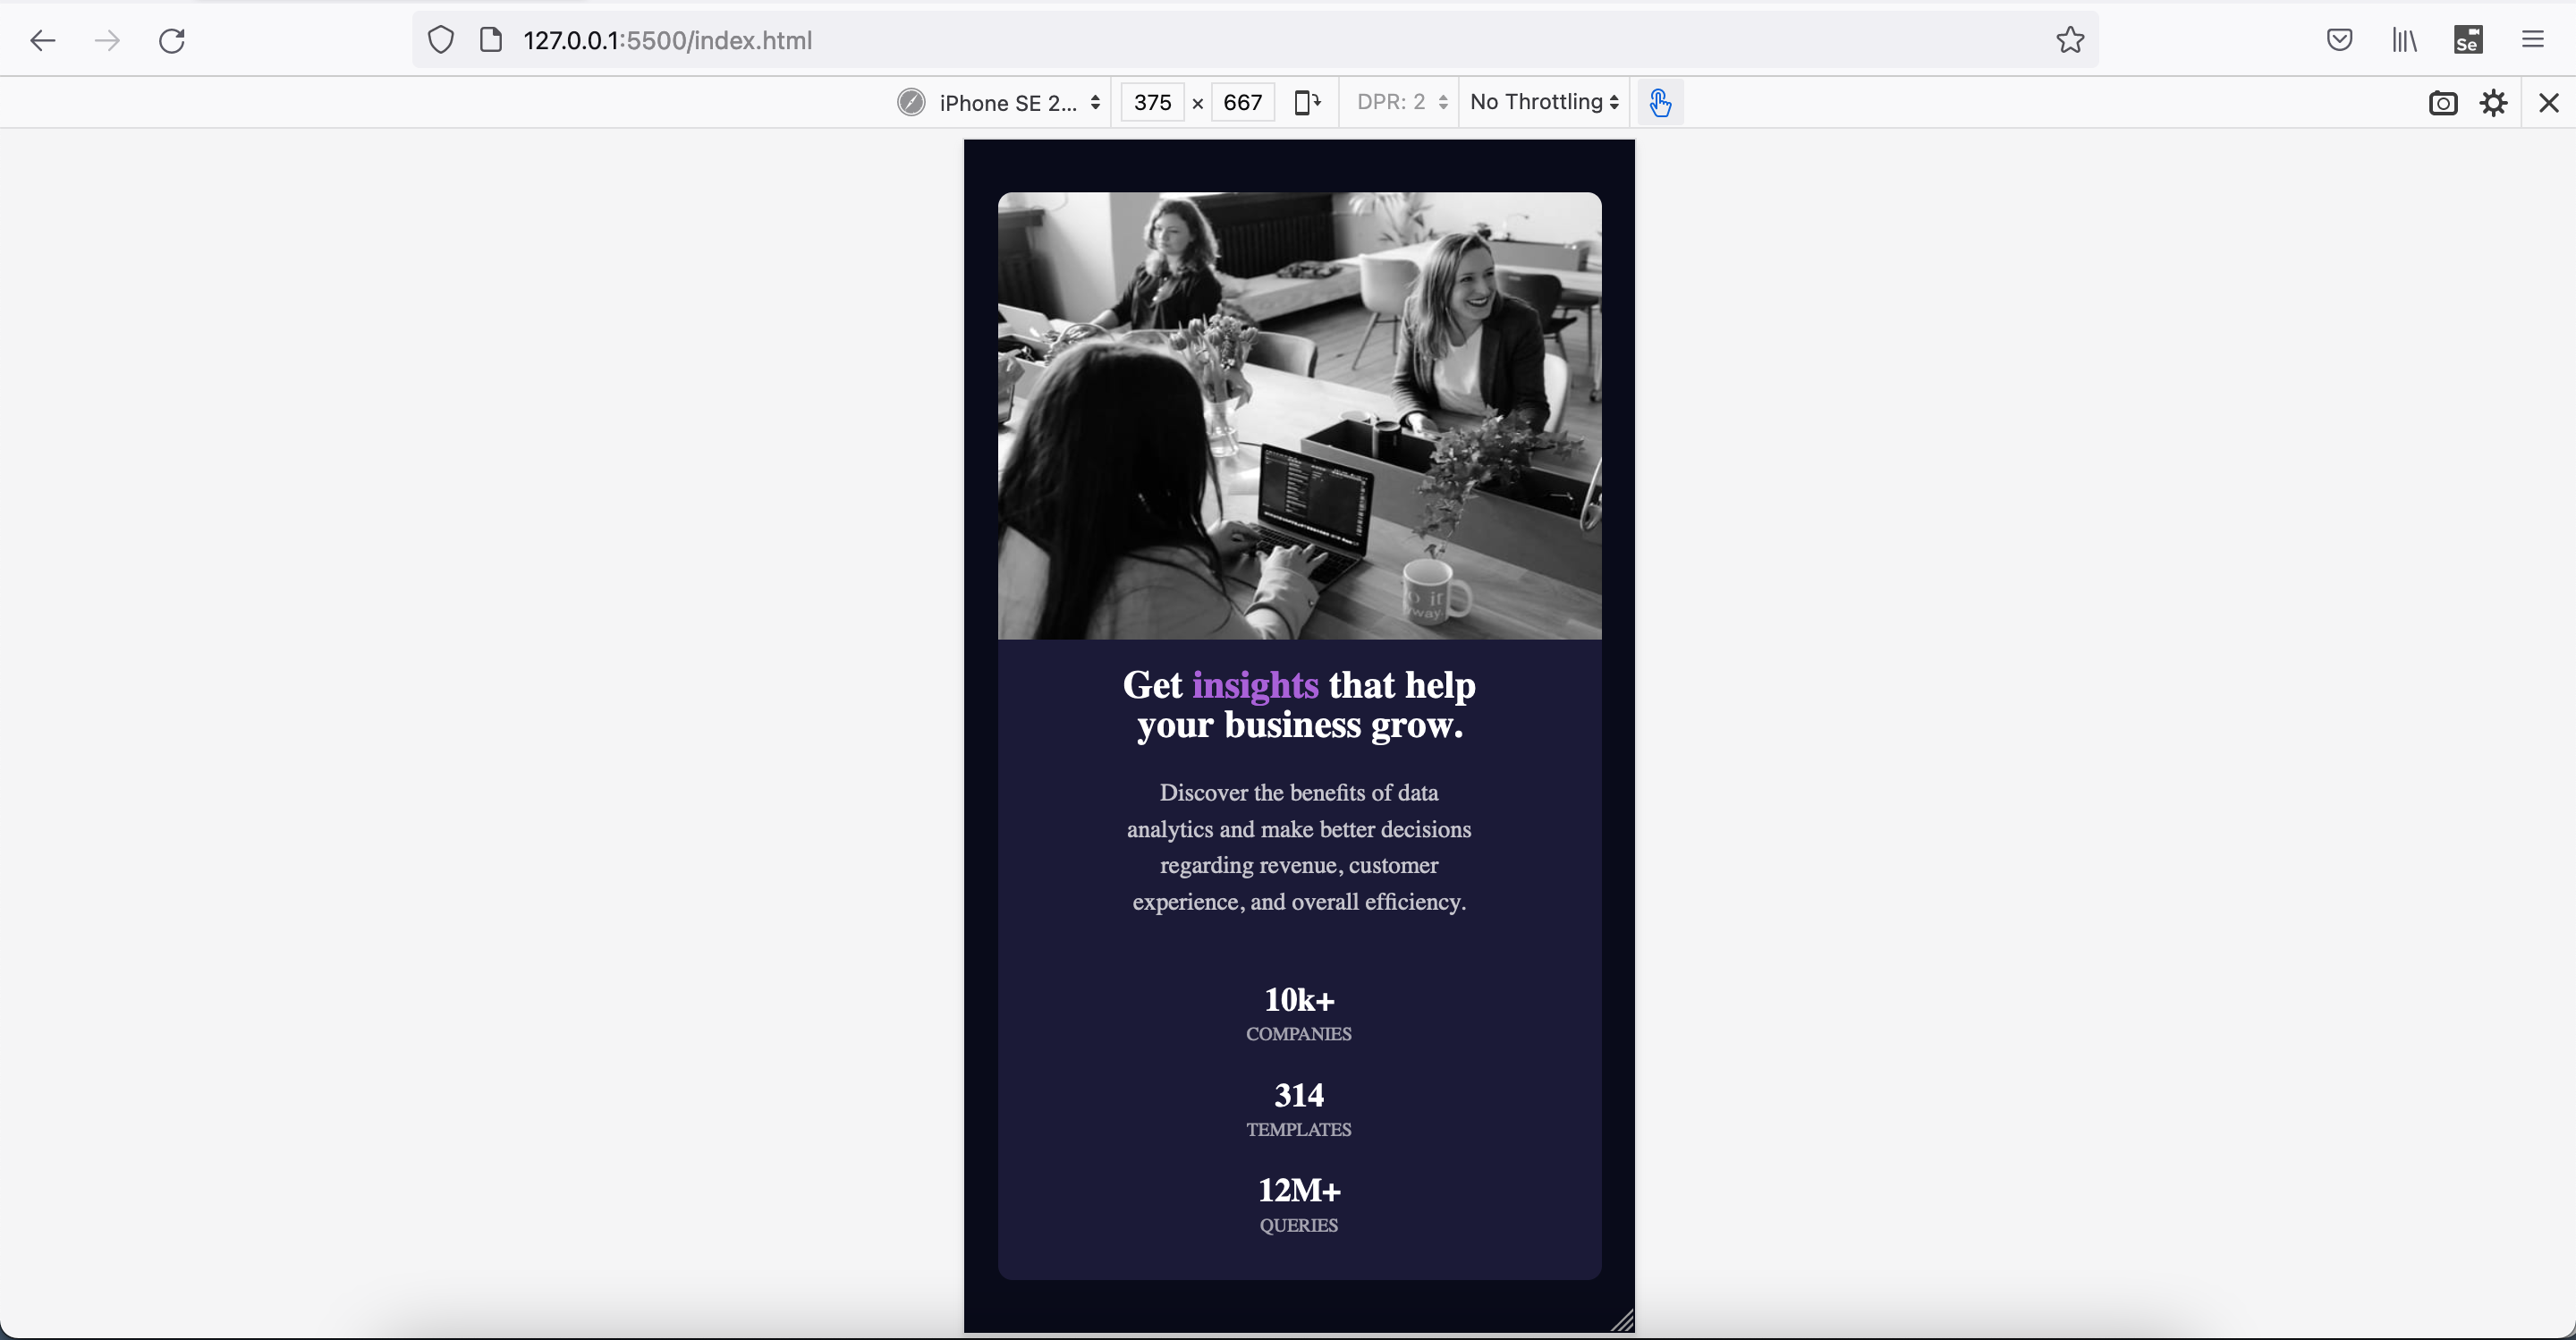Rotate the viewport orientation
This screenshot has height=1340, width=2576.
[1307, 102]
